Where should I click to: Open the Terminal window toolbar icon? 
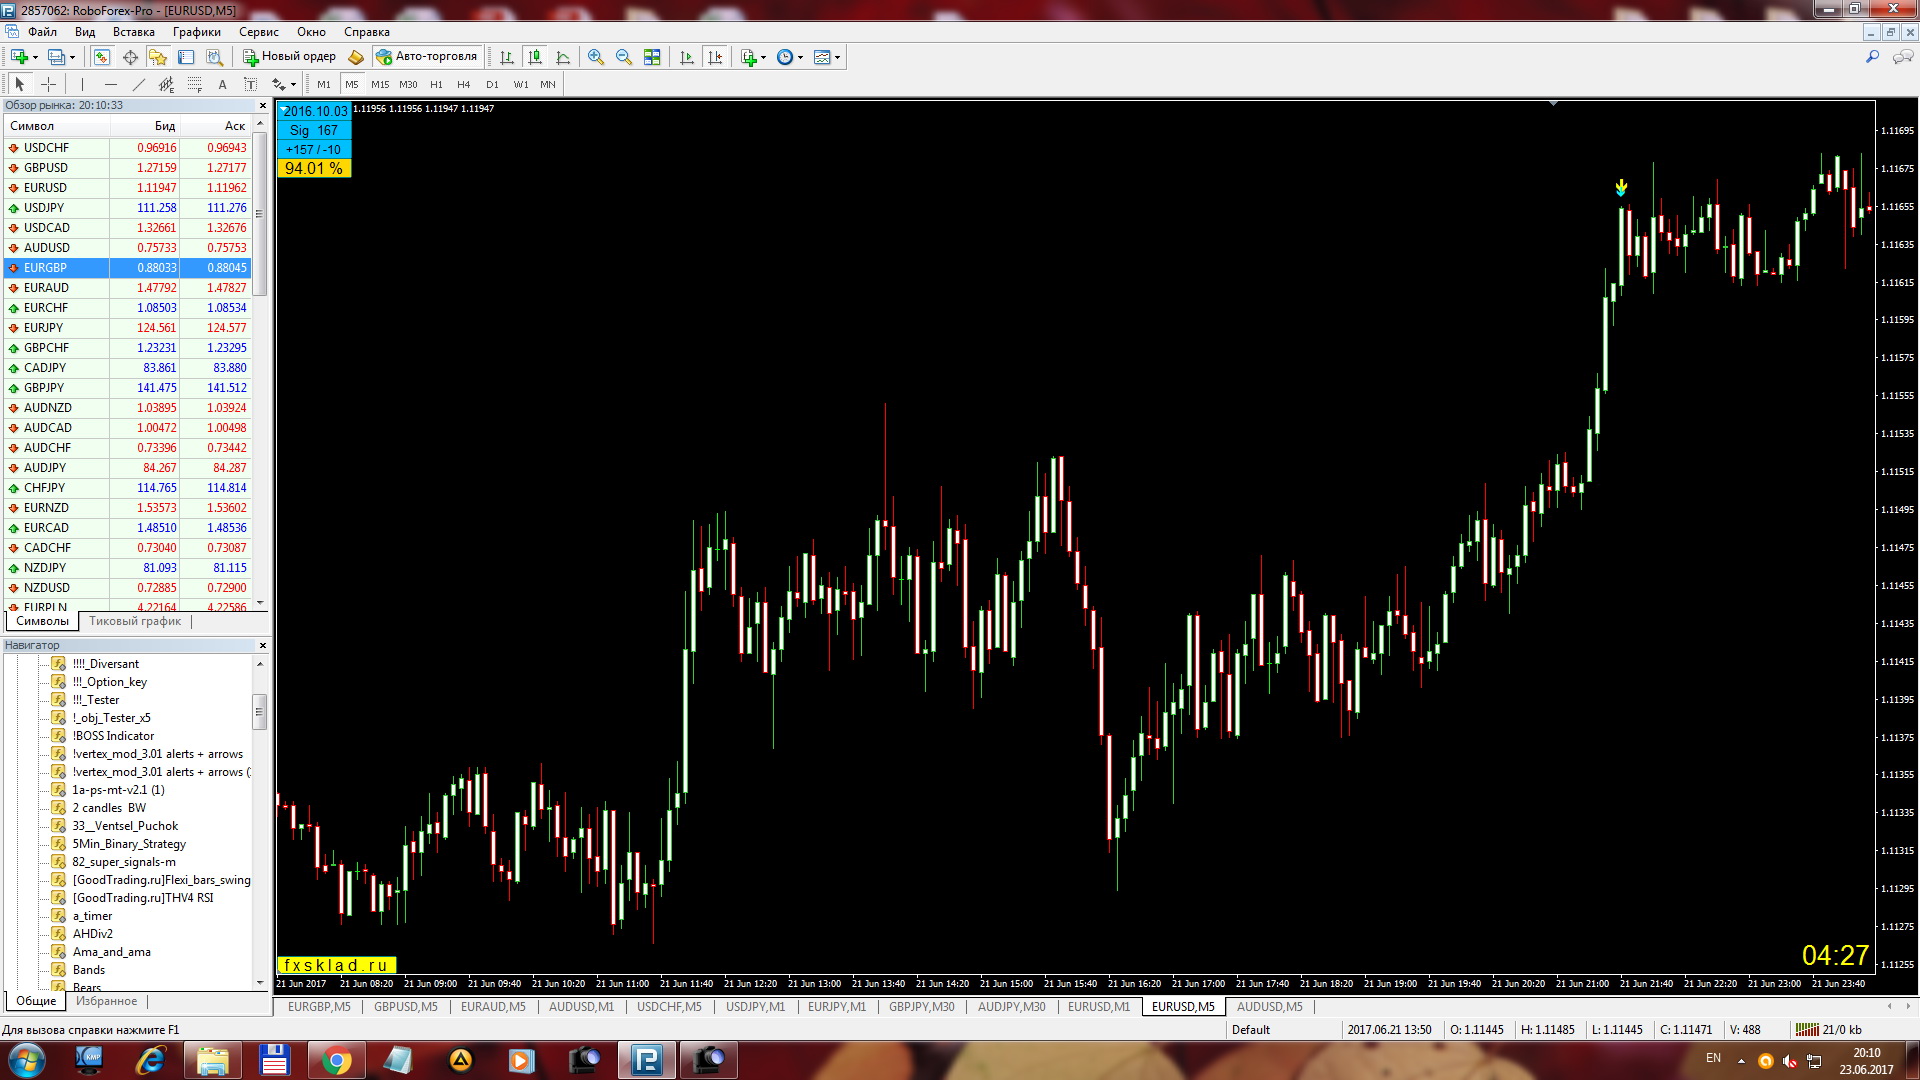click(186, 57)
